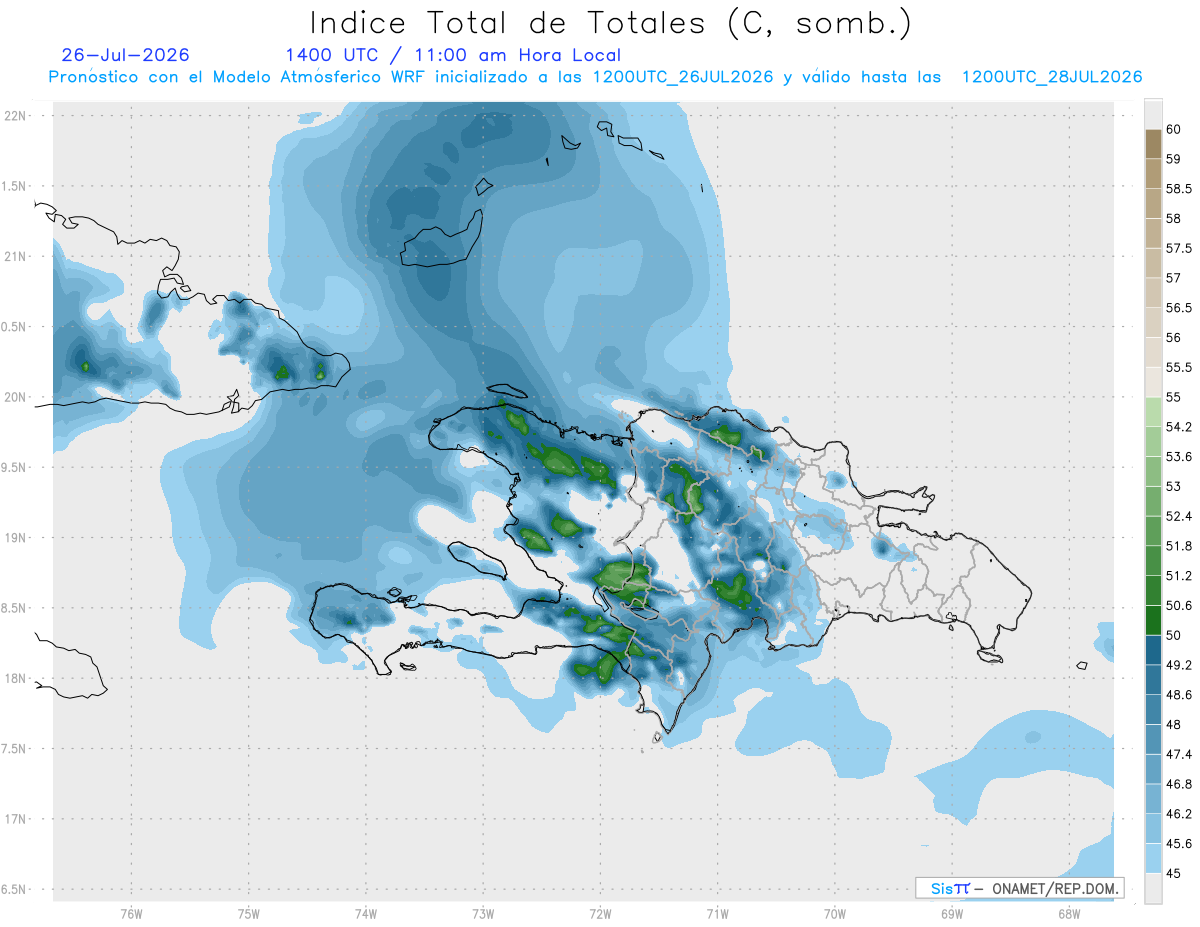Click the '72W' longitude label
1200x927 pixels.
[600, 913]
